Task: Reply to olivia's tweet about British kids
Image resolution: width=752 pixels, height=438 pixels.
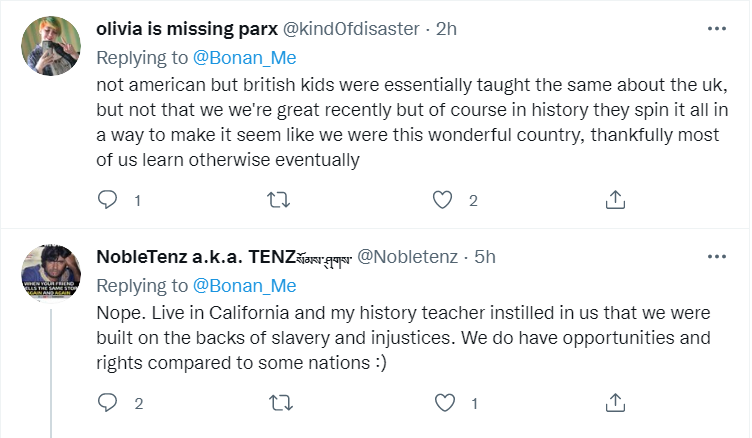Action: pos(107,200)
